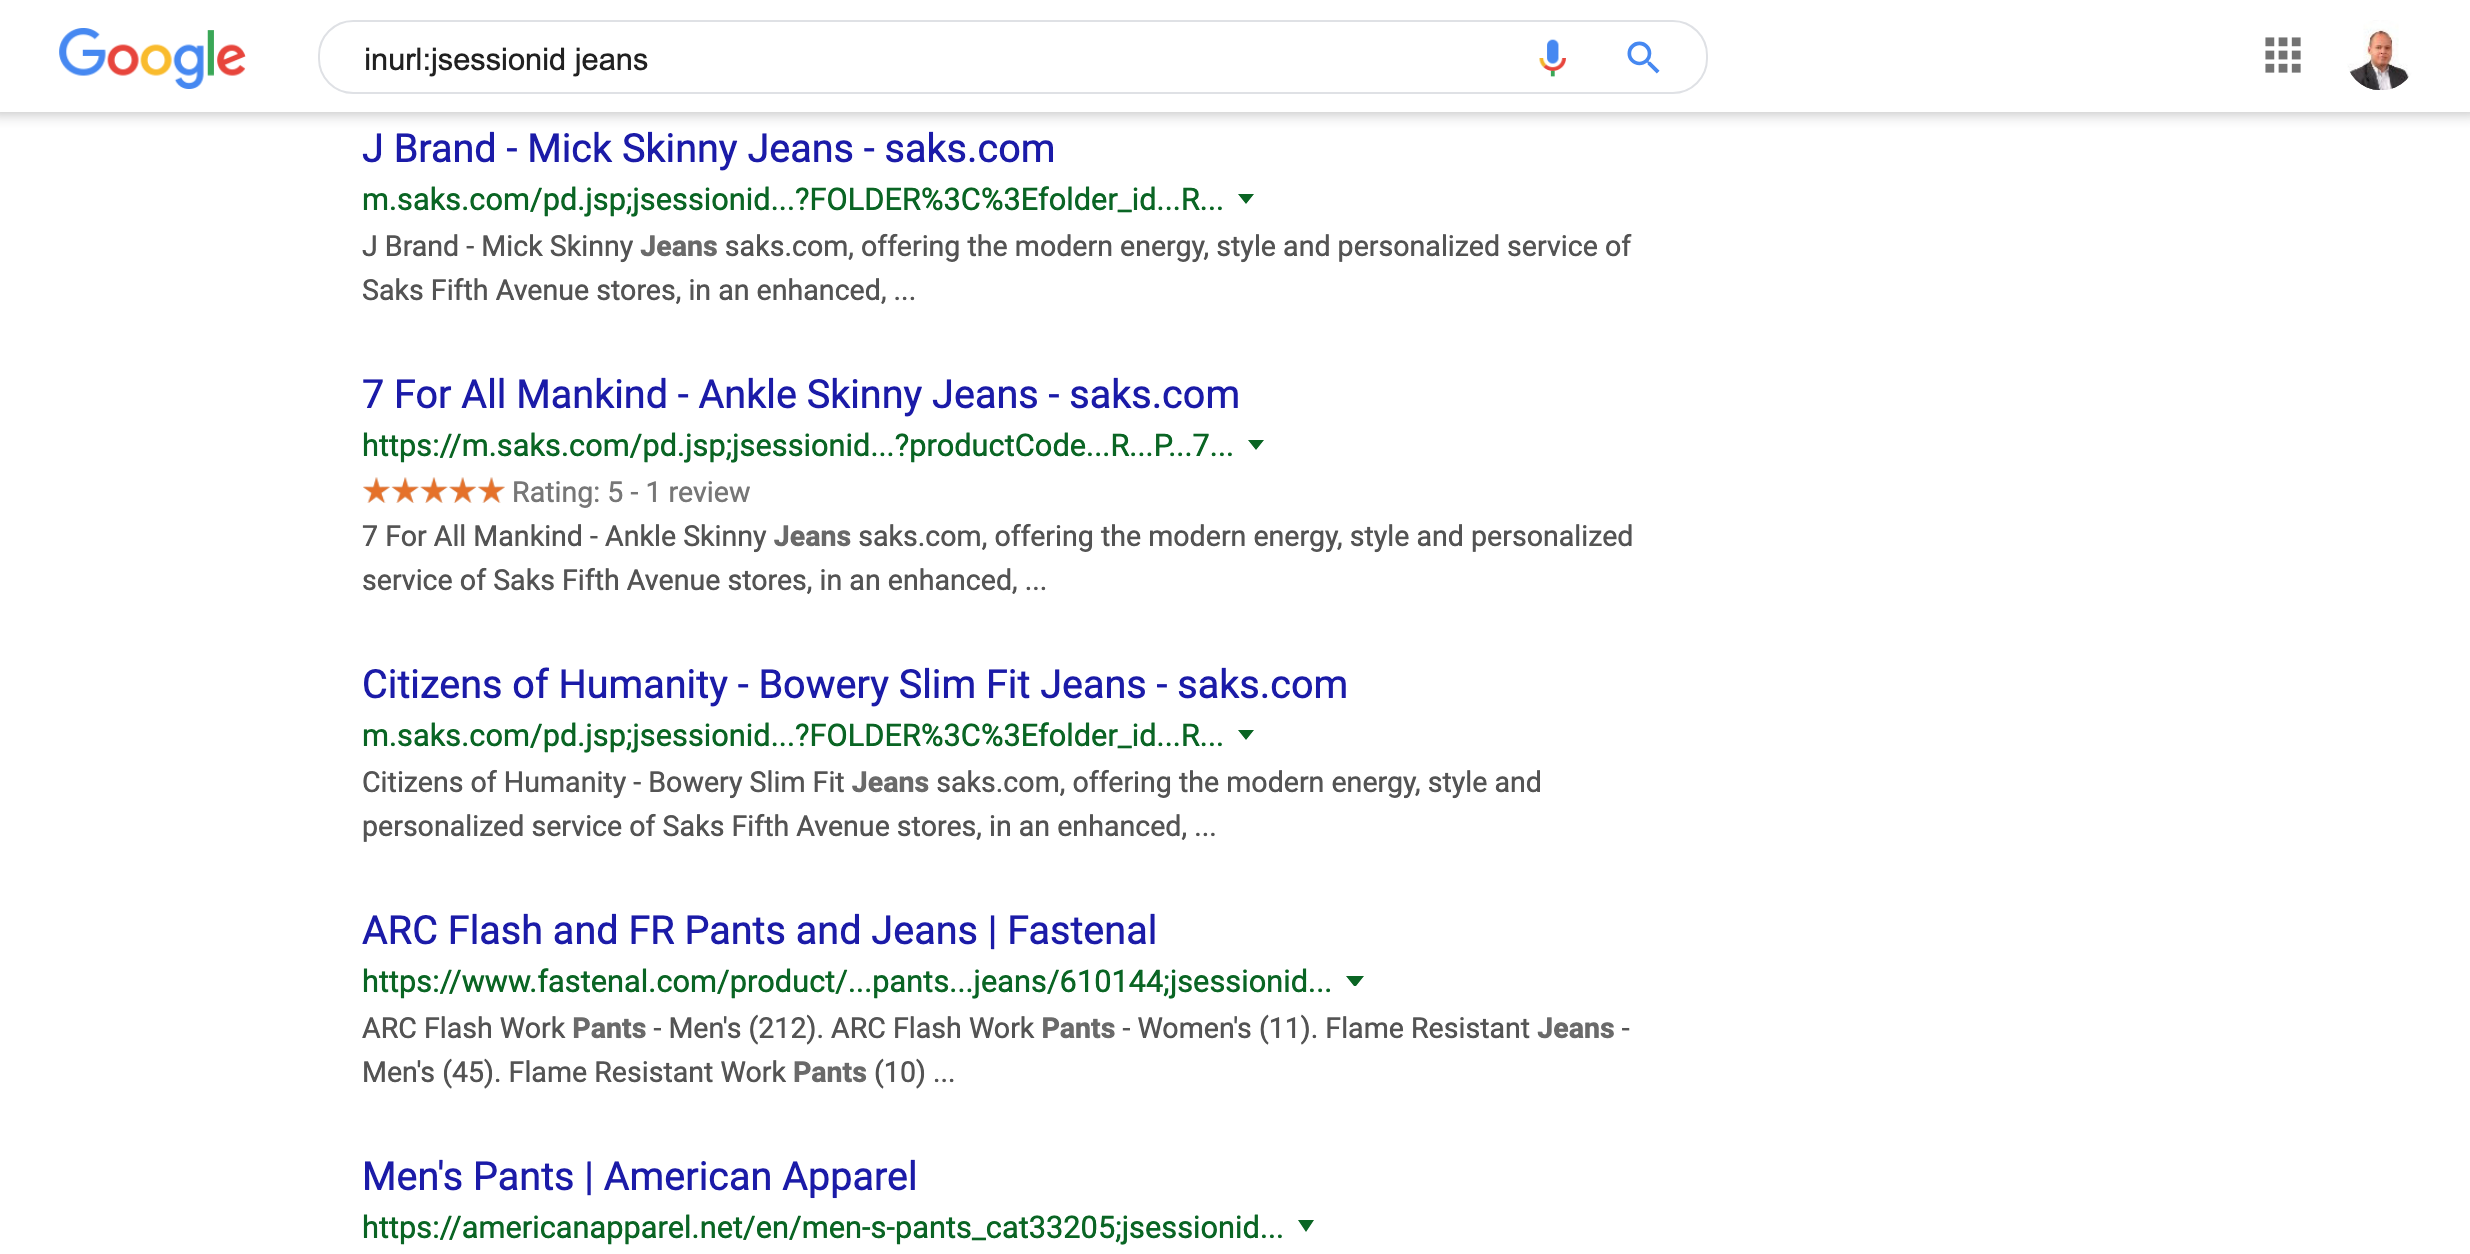This screenshot has width=2470, height=1254.
Task: Expand the dropdown arrow on the J Brand result URL
Action: [1246, 200]
